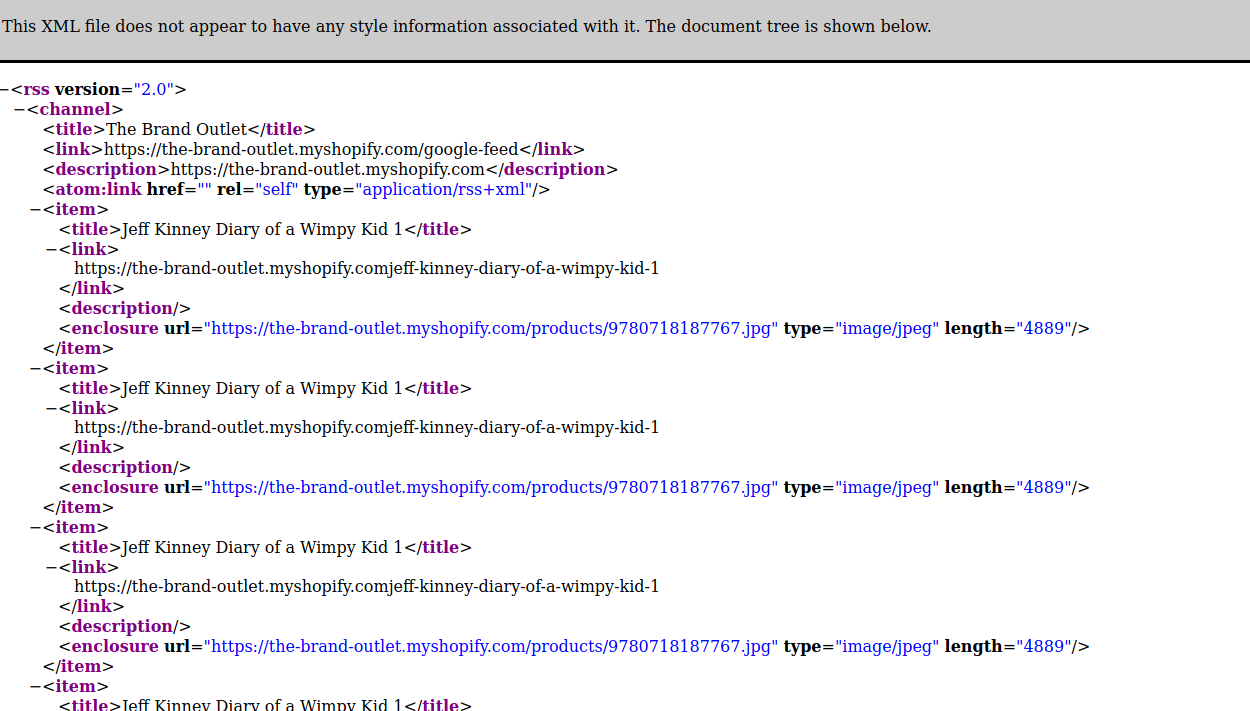
Task: Click the empty description tag in the third item
Action: tap(125, 626)
